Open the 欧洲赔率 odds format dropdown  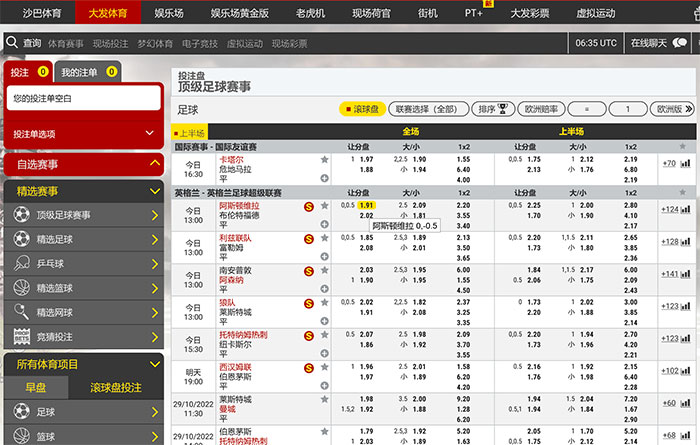pyautogui.click(x=671, y=109)
